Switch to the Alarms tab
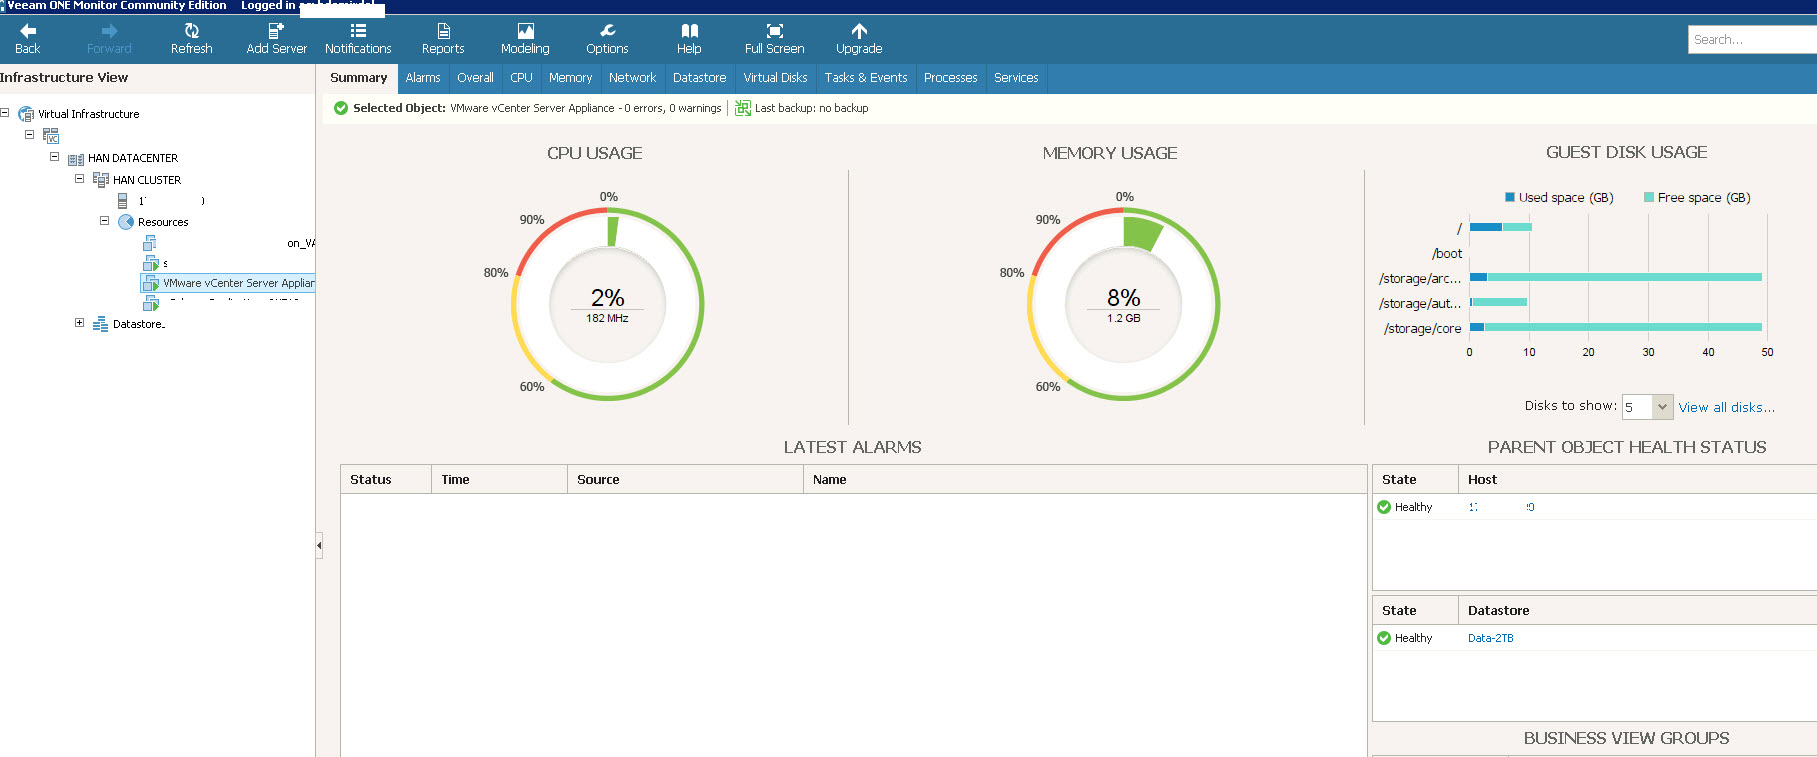Screen dimensions: 1817x757 [x=422, y=78]
